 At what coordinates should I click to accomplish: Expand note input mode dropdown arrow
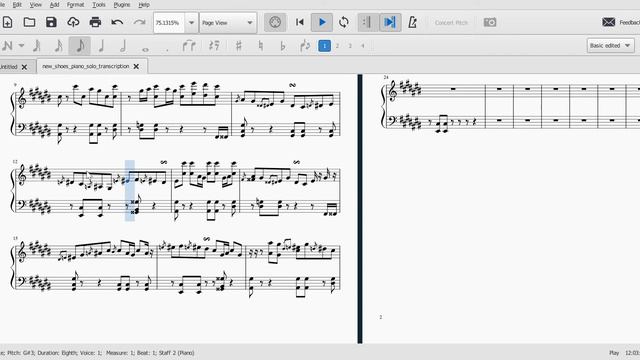(x=21, y=46)
